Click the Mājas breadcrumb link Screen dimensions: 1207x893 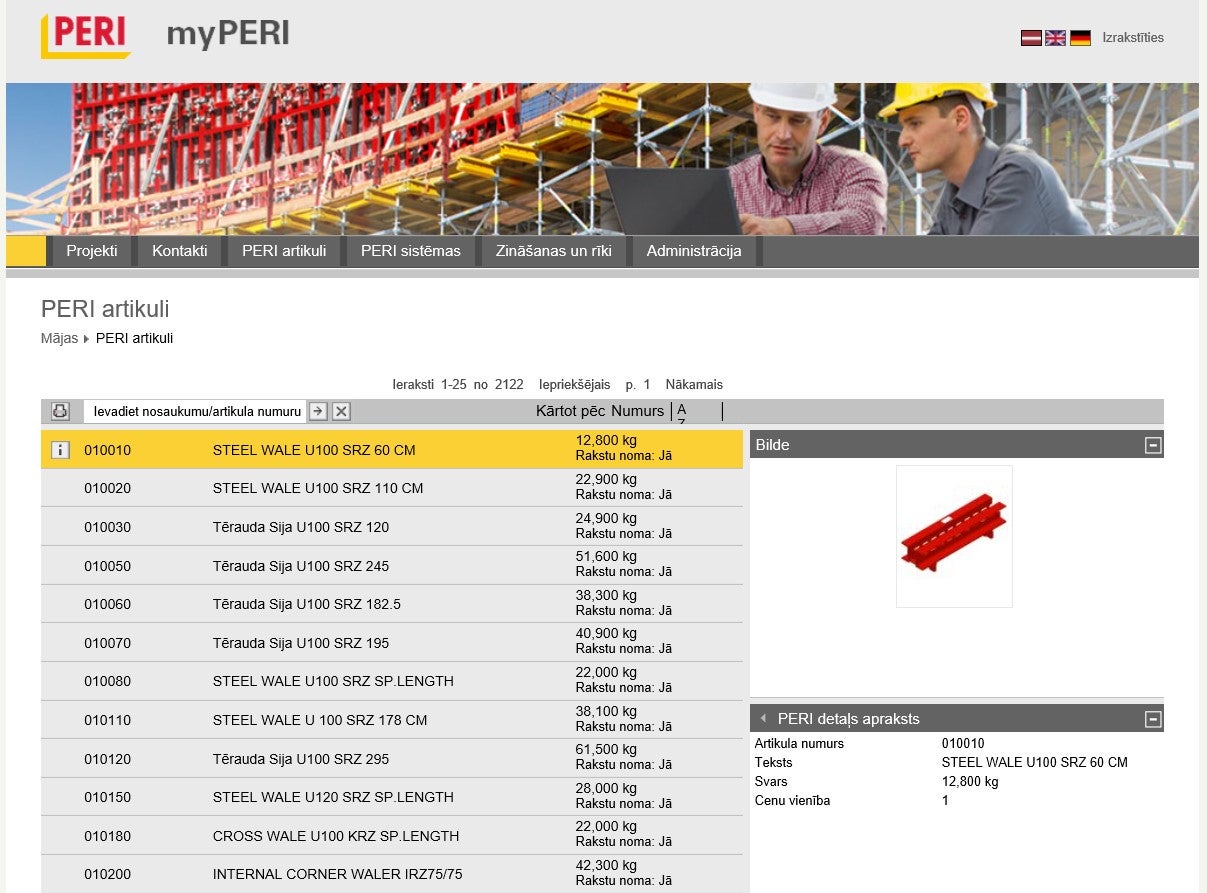(59, 339)
